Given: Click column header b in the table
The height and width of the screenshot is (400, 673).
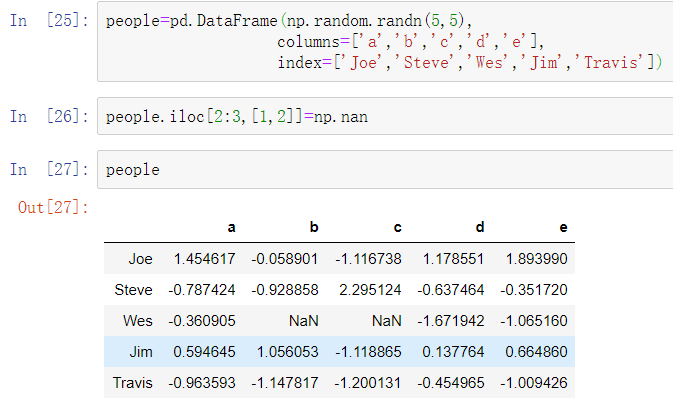Looking at the screenshot, I should point(314,227).
